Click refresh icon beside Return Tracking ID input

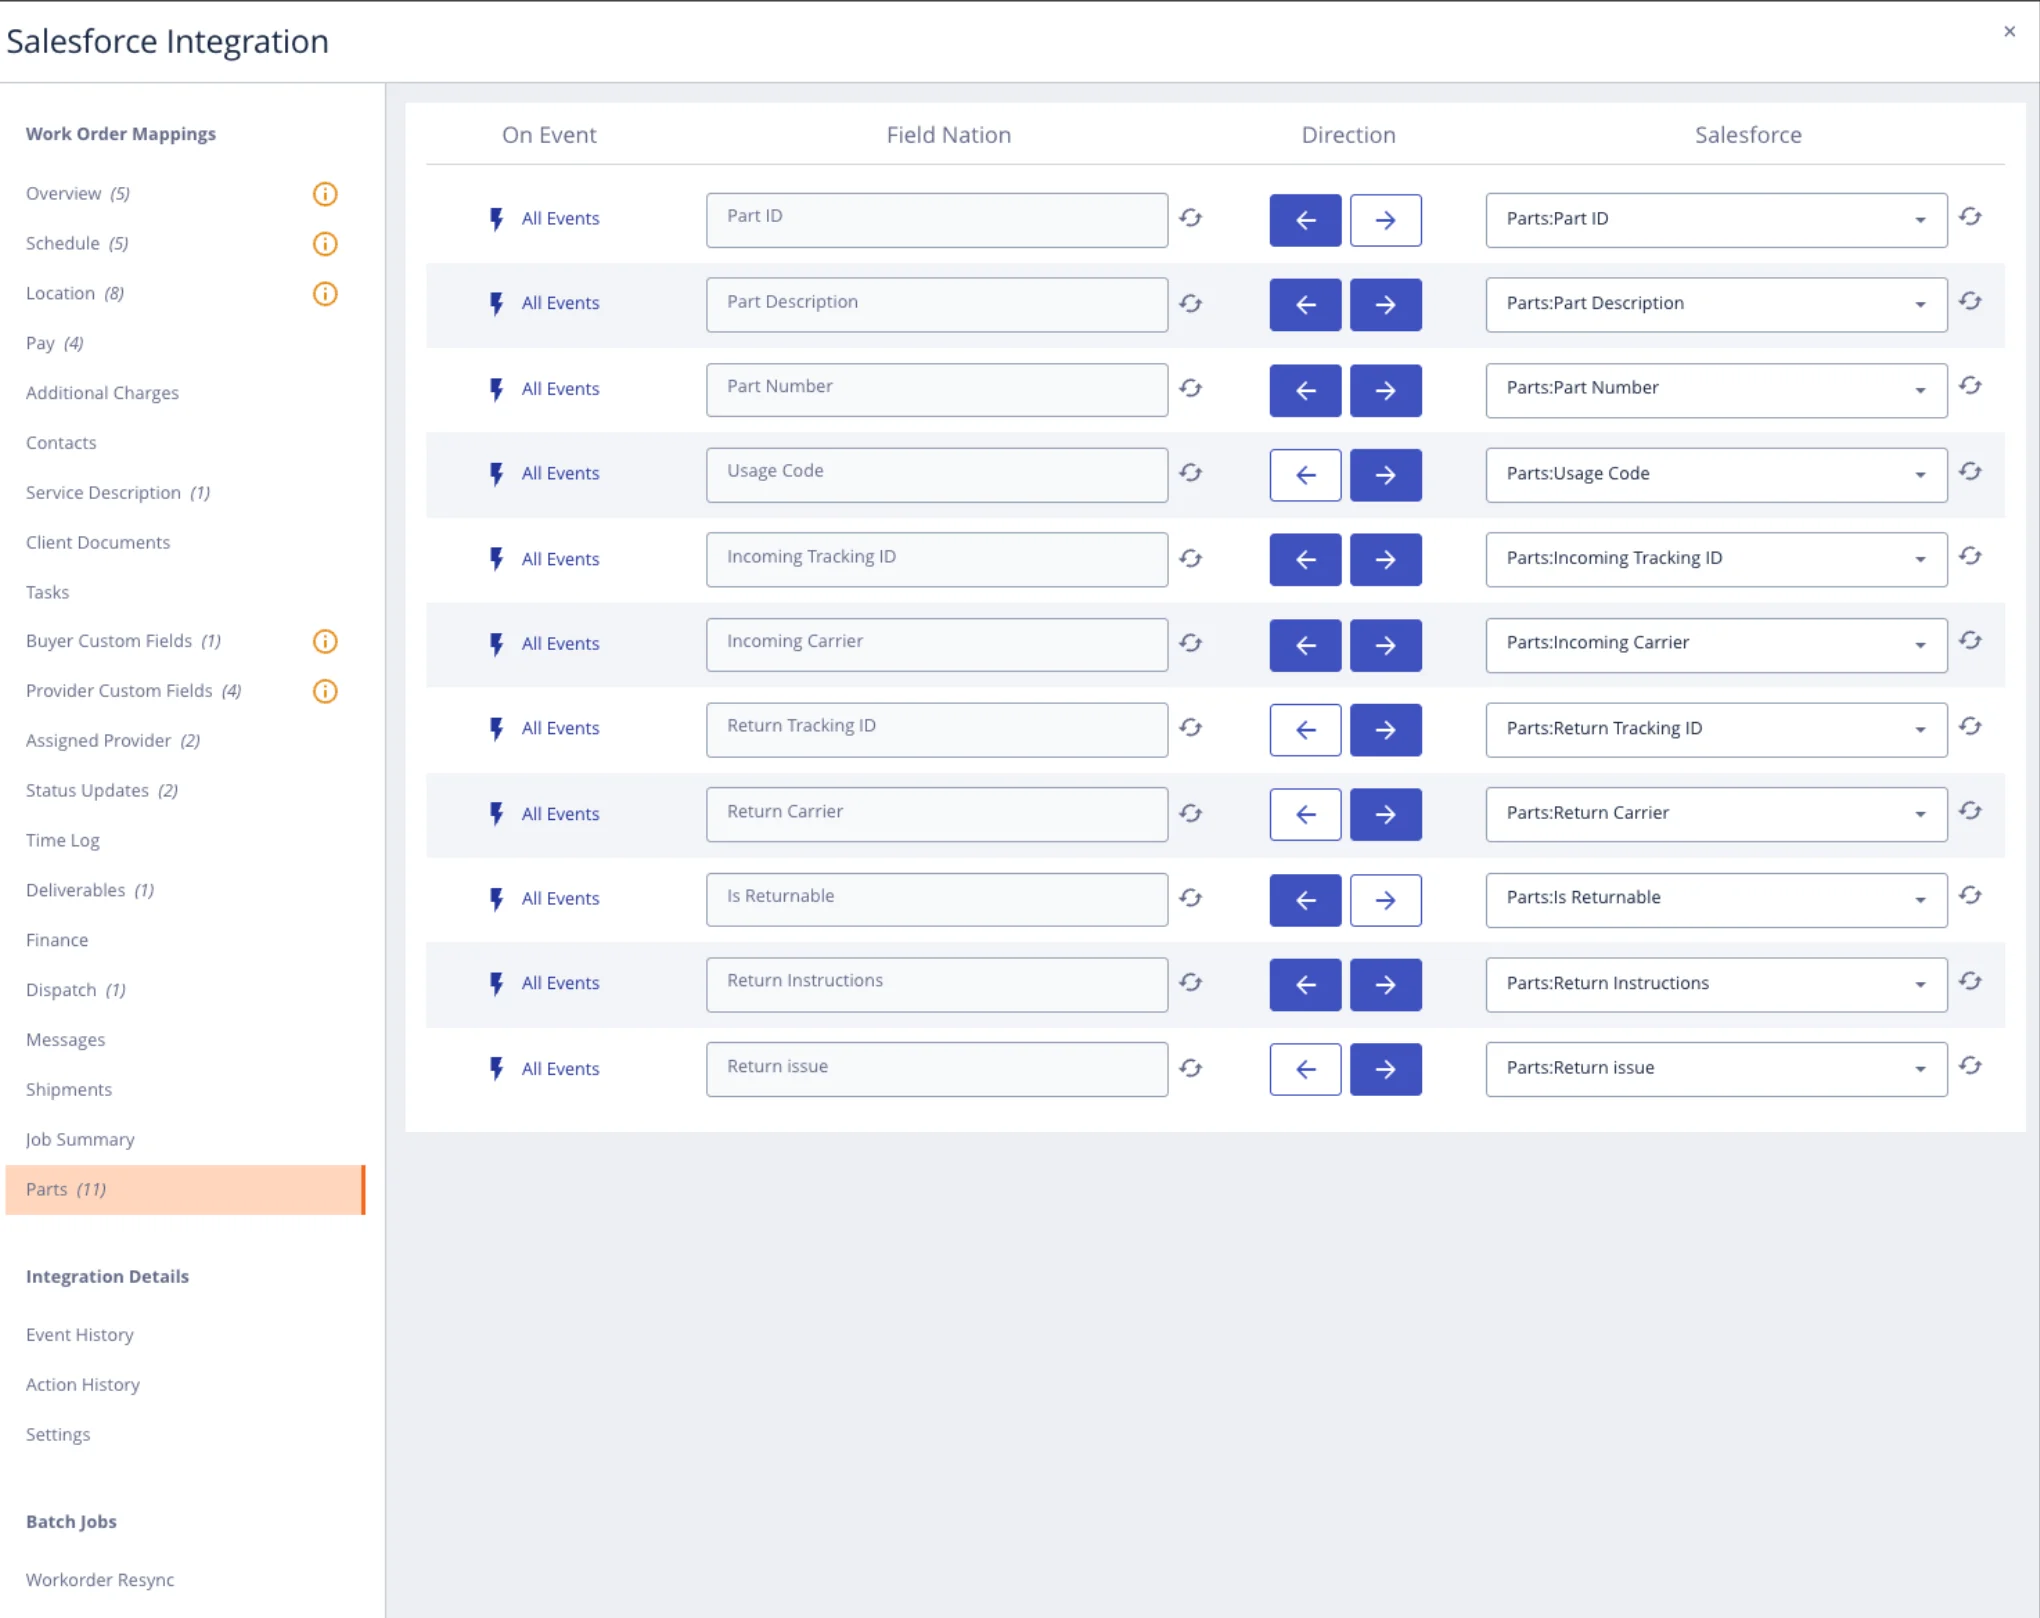pyautogui.click(x=1190, y=728)
